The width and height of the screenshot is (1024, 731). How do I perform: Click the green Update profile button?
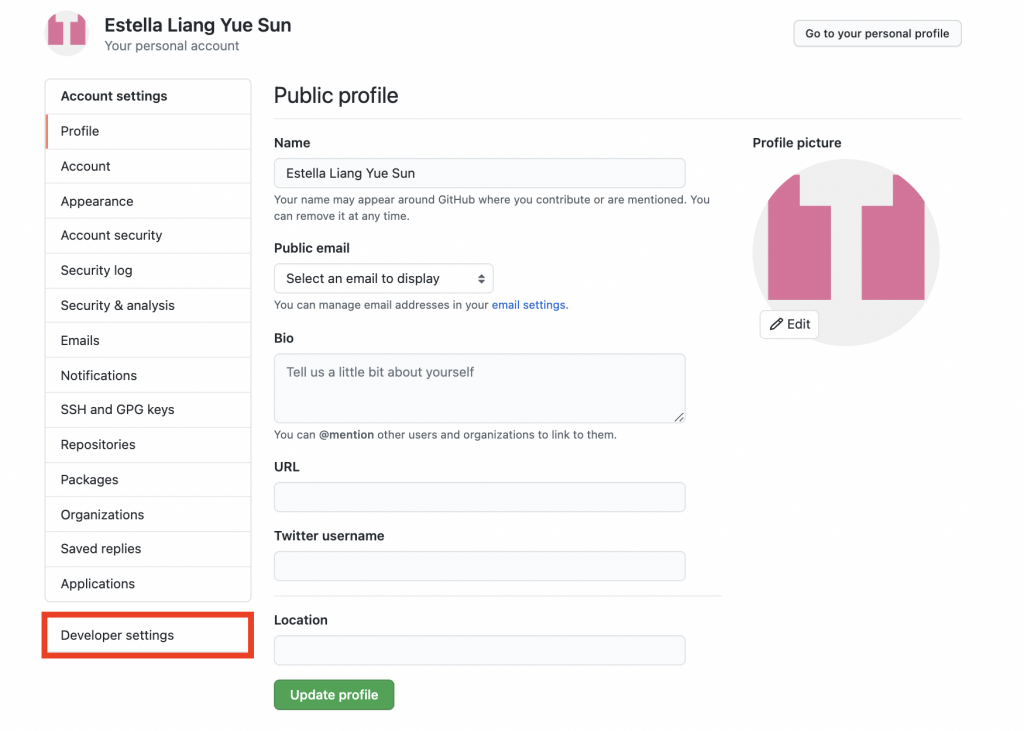[x=334, y=694]
